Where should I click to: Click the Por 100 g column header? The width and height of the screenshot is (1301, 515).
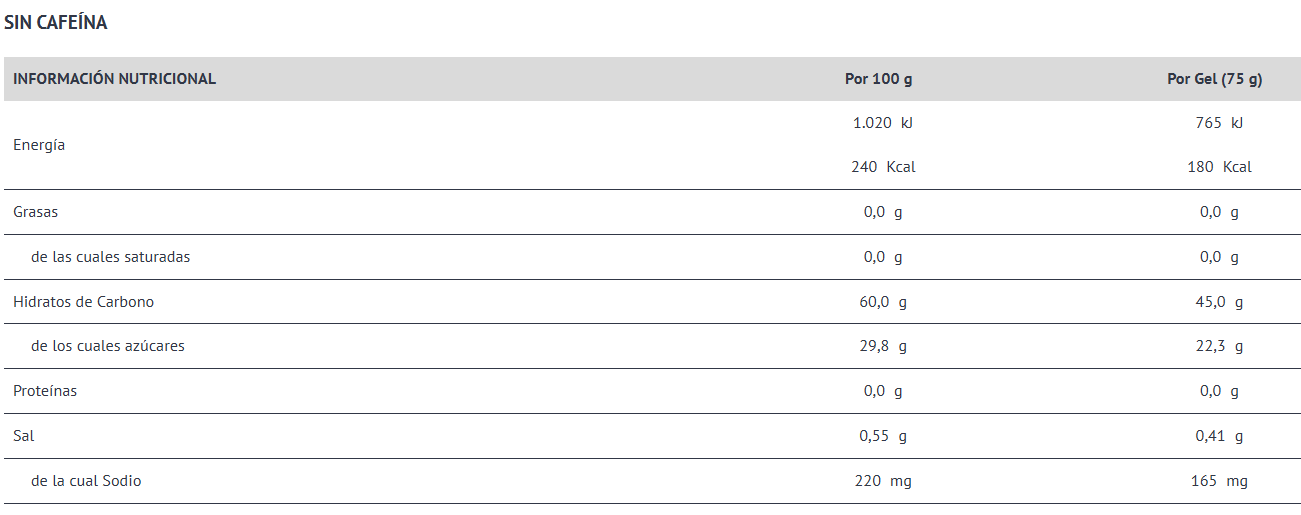point(878,79)
